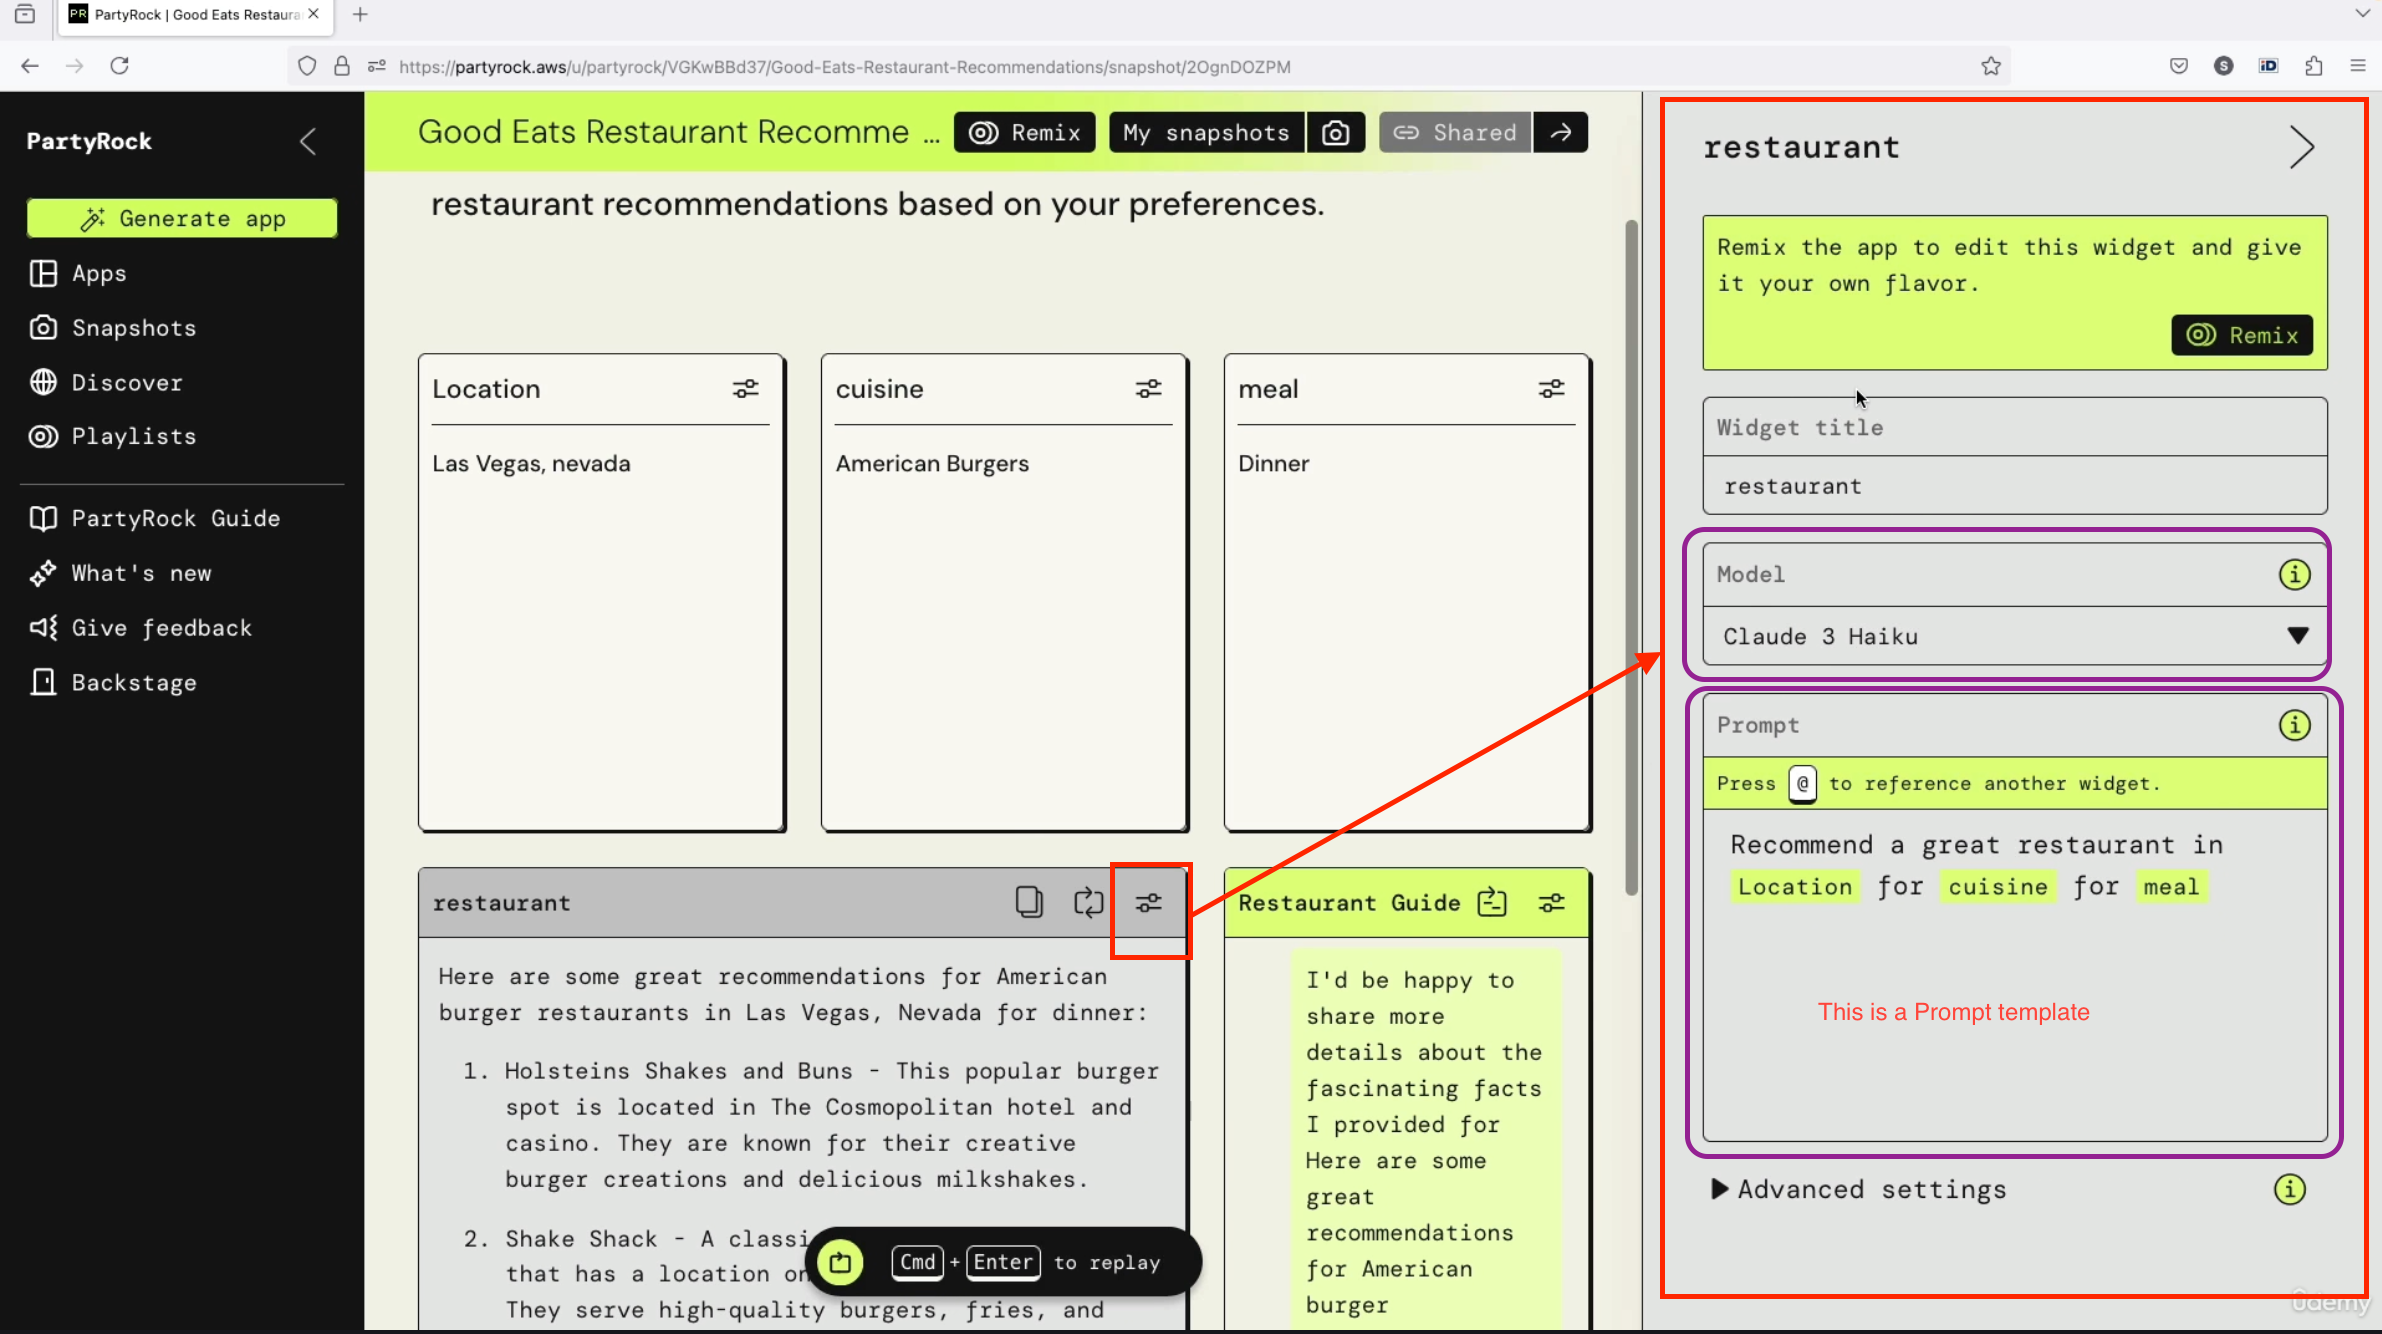Viewport: 2382px width, 1334px height.
Task: Open Snapshots in the sidebar
Action: (112, 328)
